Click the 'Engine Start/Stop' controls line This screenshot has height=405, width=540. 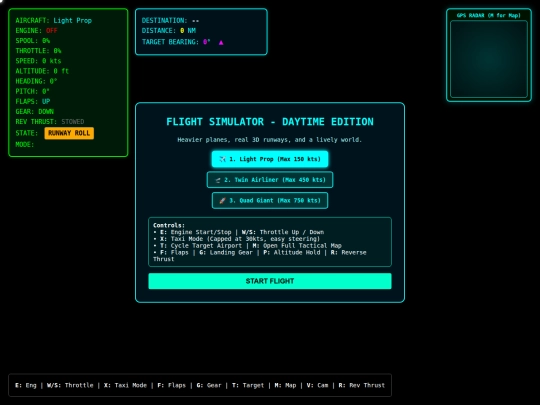click(196, 232)
